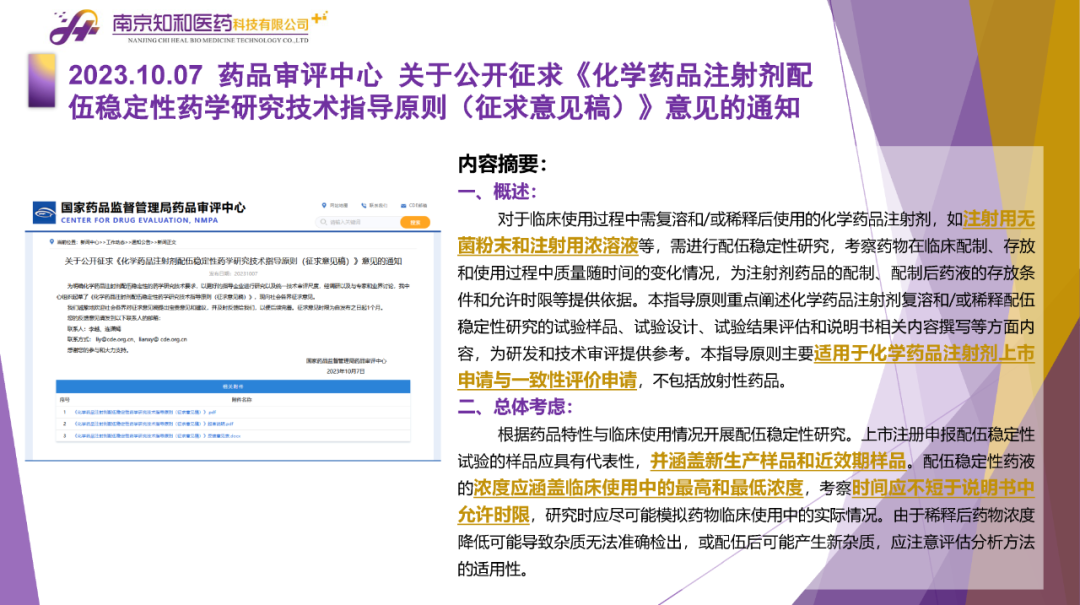Click the contact us phone icon
1080x605 pixels.
363,205
